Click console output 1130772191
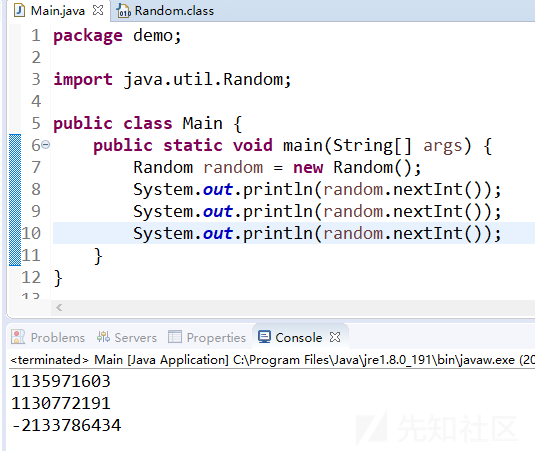The height and width of the screenshot is (451, 535). pos(61,403)
